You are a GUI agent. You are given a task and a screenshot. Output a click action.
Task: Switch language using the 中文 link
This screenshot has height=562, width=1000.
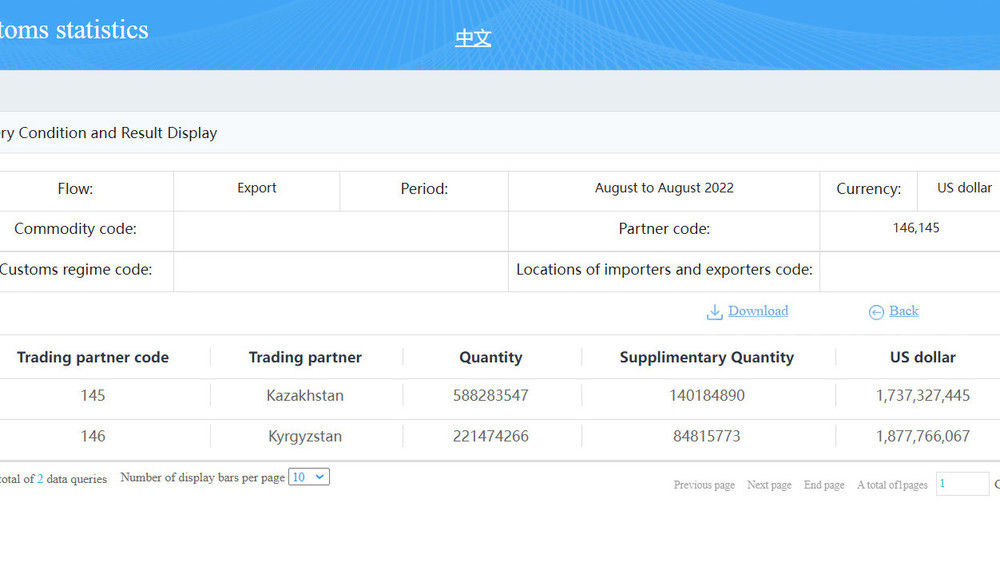pyautogui.click(x=473, y=38)
